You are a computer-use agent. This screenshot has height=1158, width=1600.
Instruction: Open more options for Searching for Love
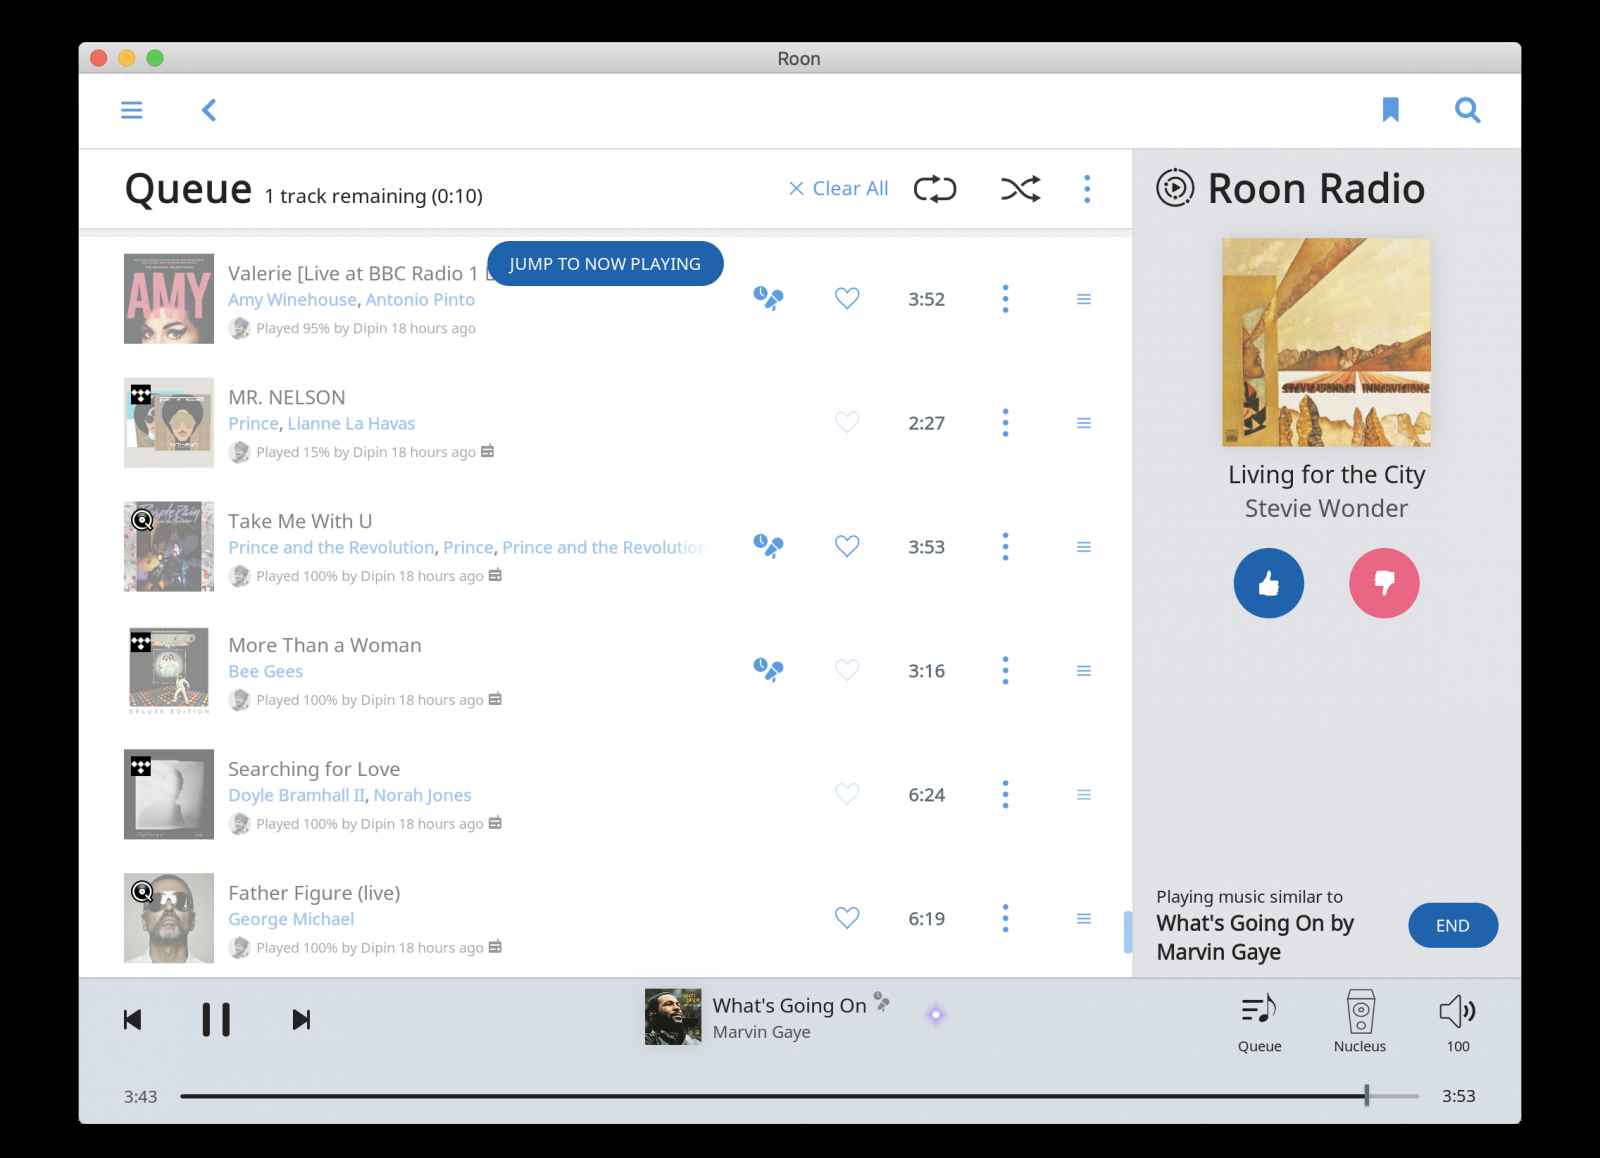click(1005, 794)
